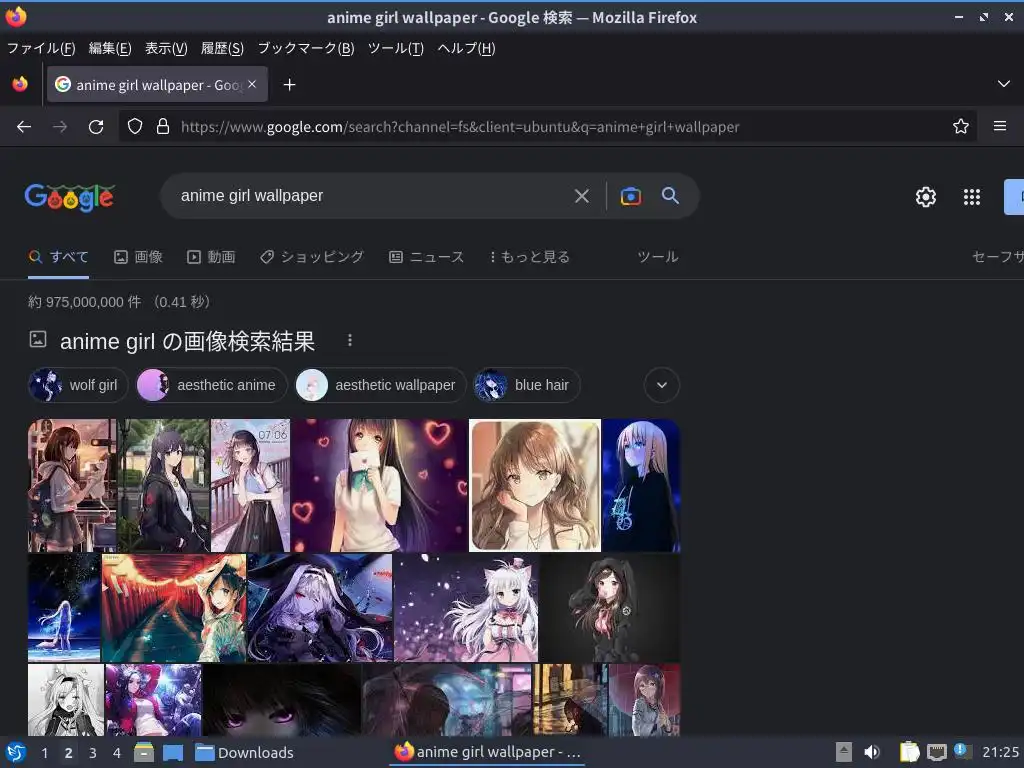Open ファイル(F) menu
The height and width of the screenshot is (768, 1024).
pos(40,48)
